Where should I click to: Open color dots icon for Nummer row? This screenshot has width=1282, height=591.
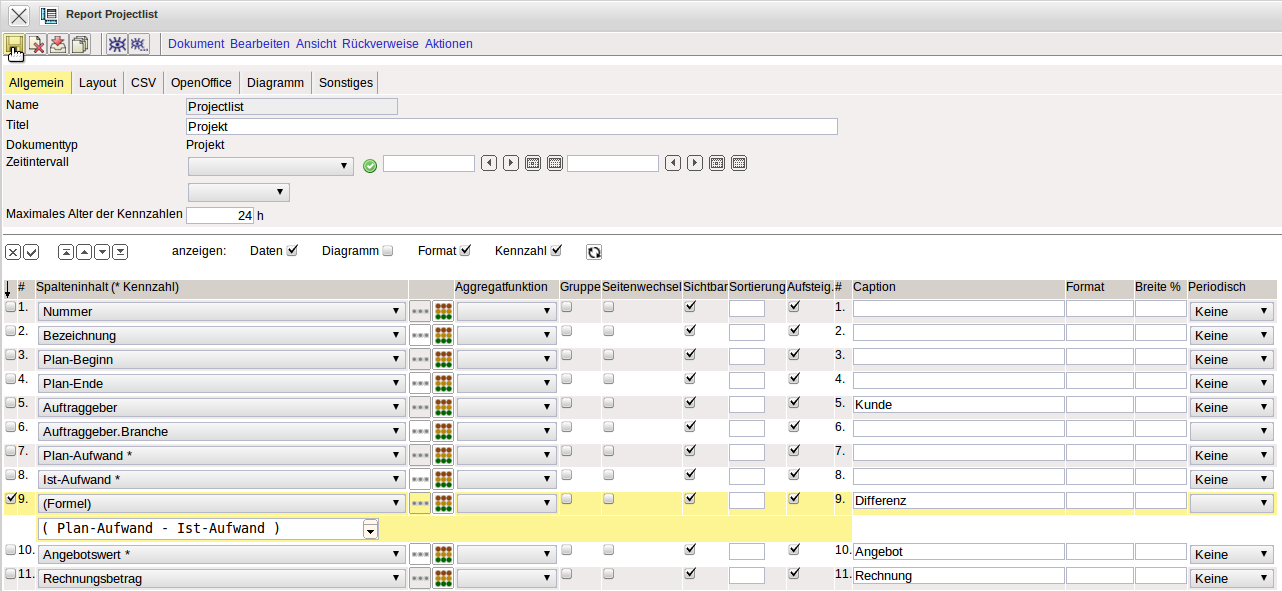[x=443, y=311]
